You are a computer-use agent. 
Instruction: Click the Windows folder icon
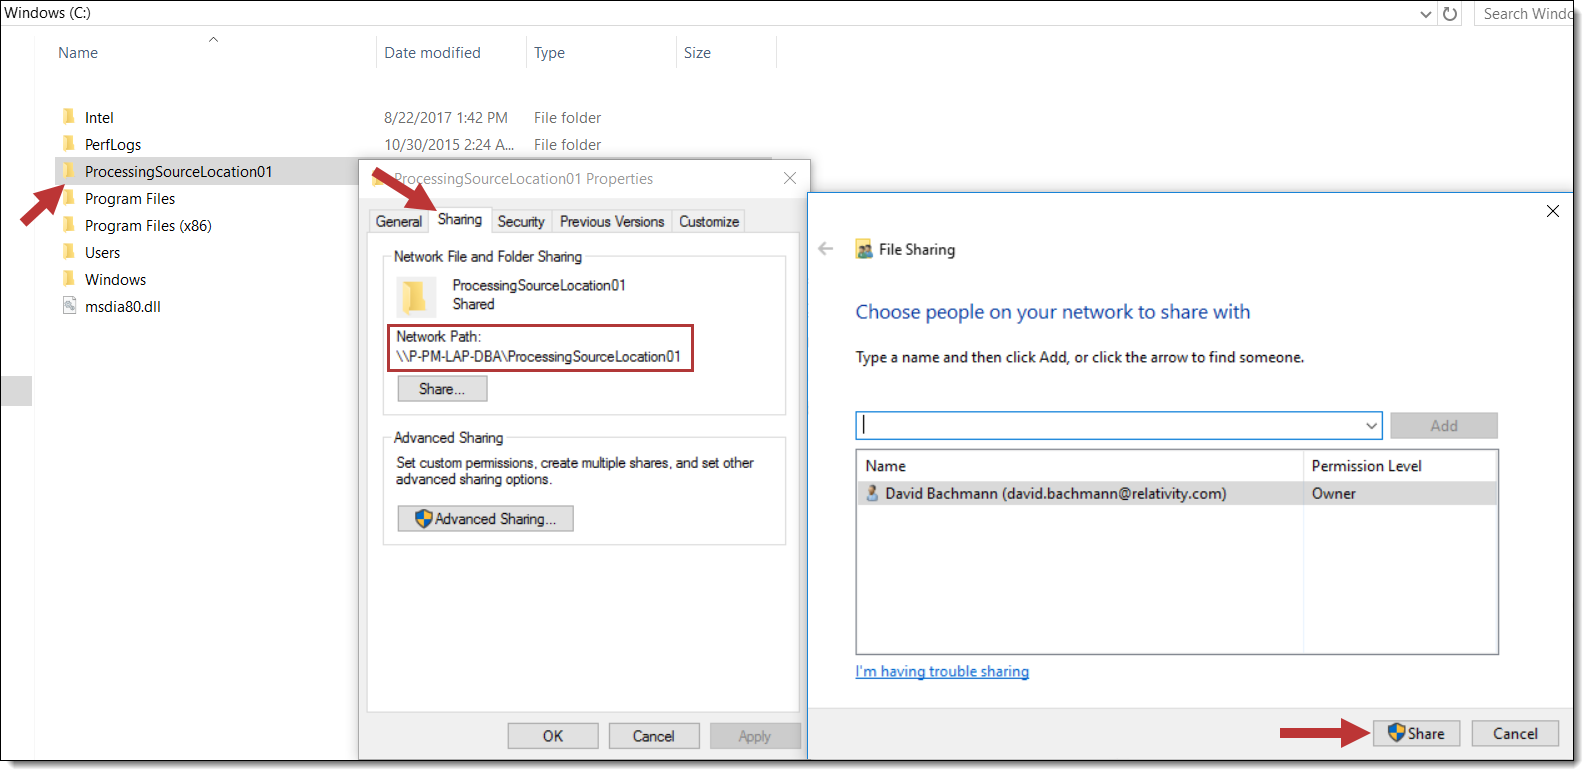coord(69,279)
